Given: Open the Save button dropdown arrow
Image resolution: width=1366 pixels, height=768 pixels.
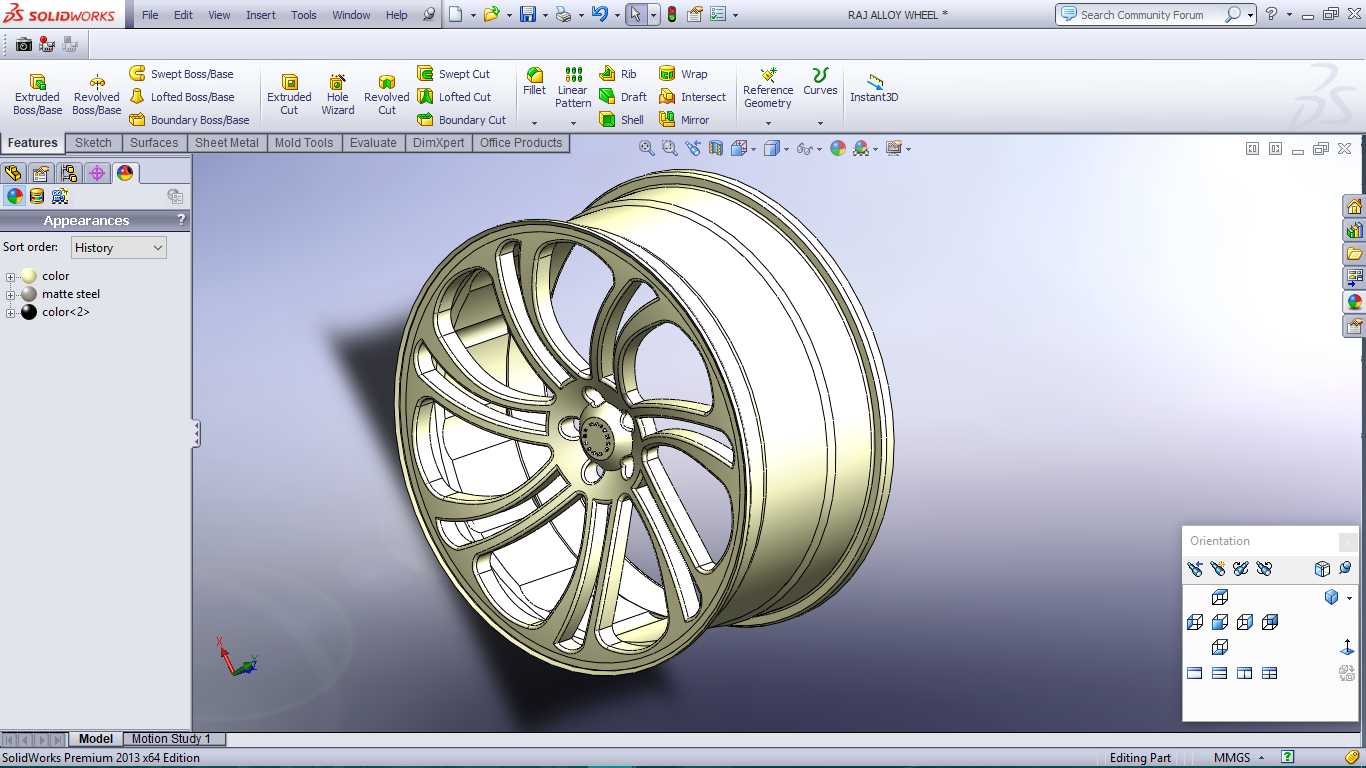Looking at the screenshot, I should click(x=545, y=15).
